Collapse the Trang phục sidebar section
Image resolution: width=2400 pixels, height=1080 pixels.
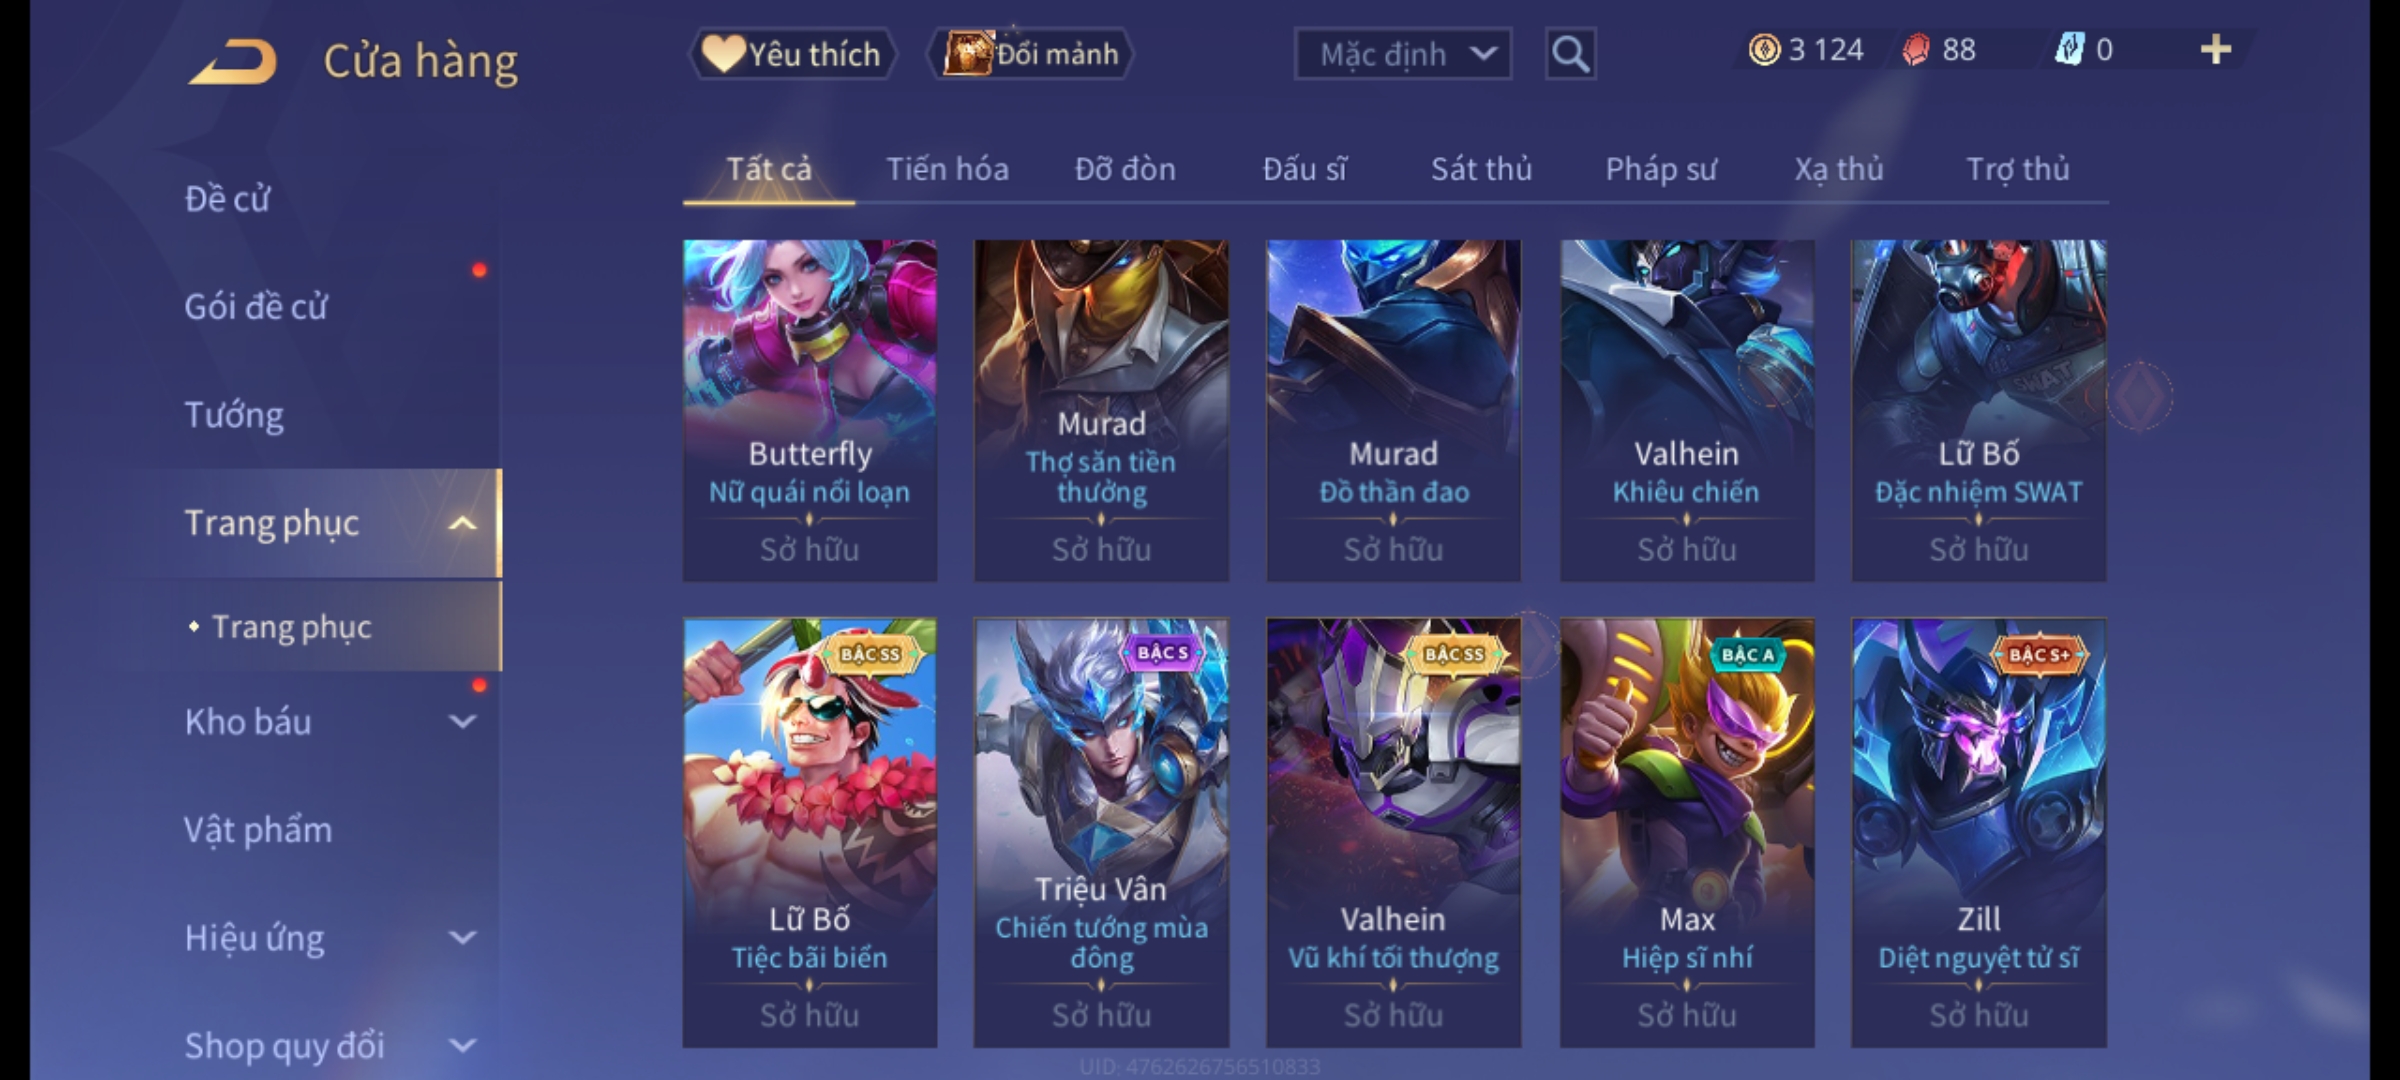point(462,523)
